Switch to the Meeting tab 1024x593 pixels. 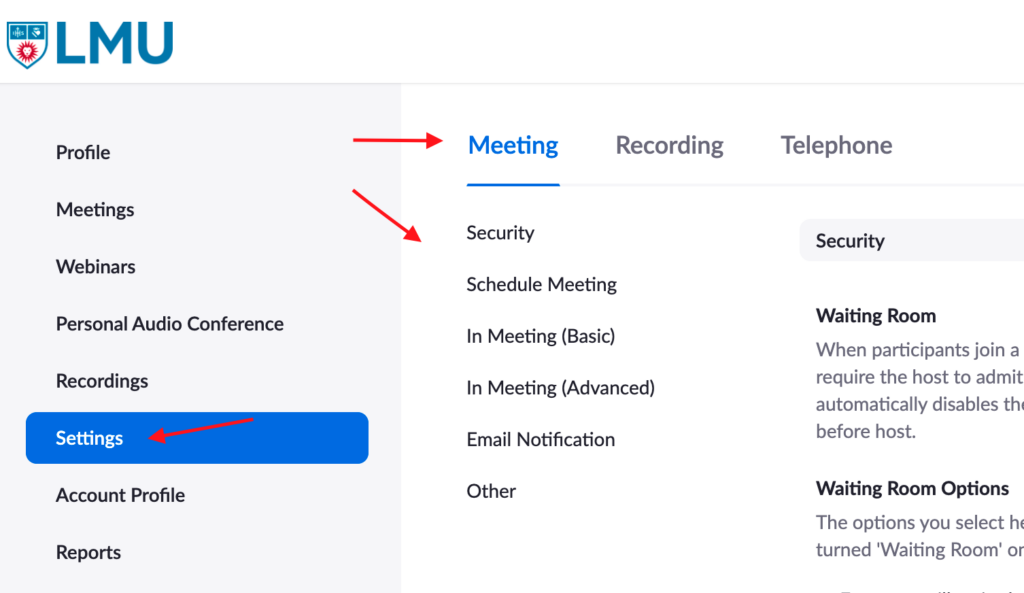512,145
